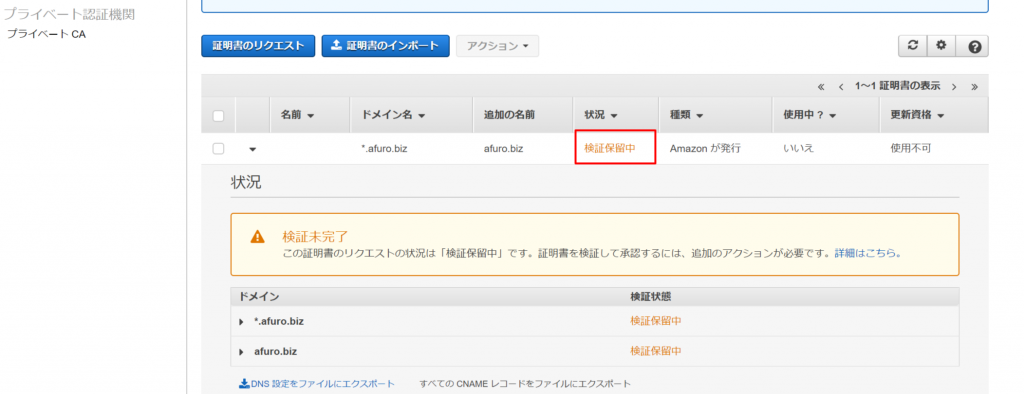The width and height of the screenshot is (1024, 394).
Task: Click DNS 設定をファイルにエクスポート link
Action: click(x=323, y=384)
